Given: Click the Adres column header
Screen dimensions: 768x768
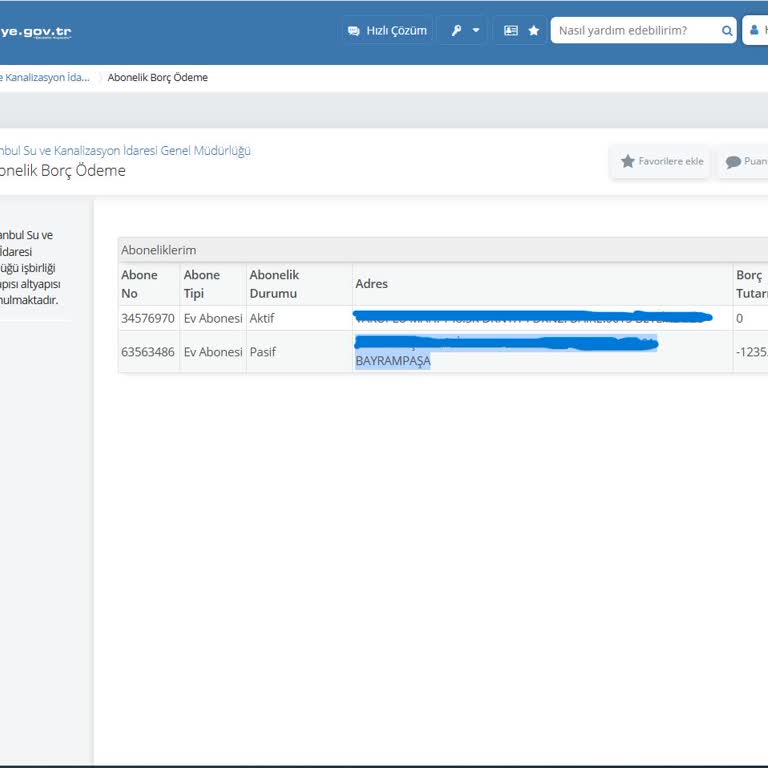Looking at the screenshot, I should click(372, 284).
